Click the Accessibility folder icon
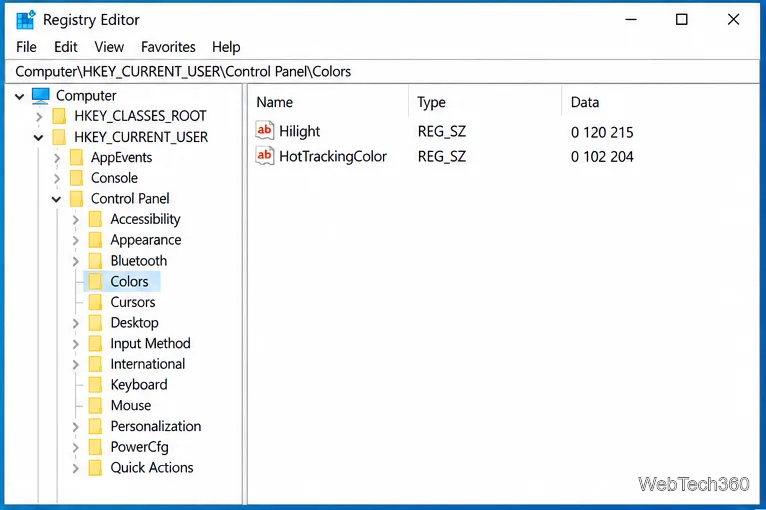 96,219
